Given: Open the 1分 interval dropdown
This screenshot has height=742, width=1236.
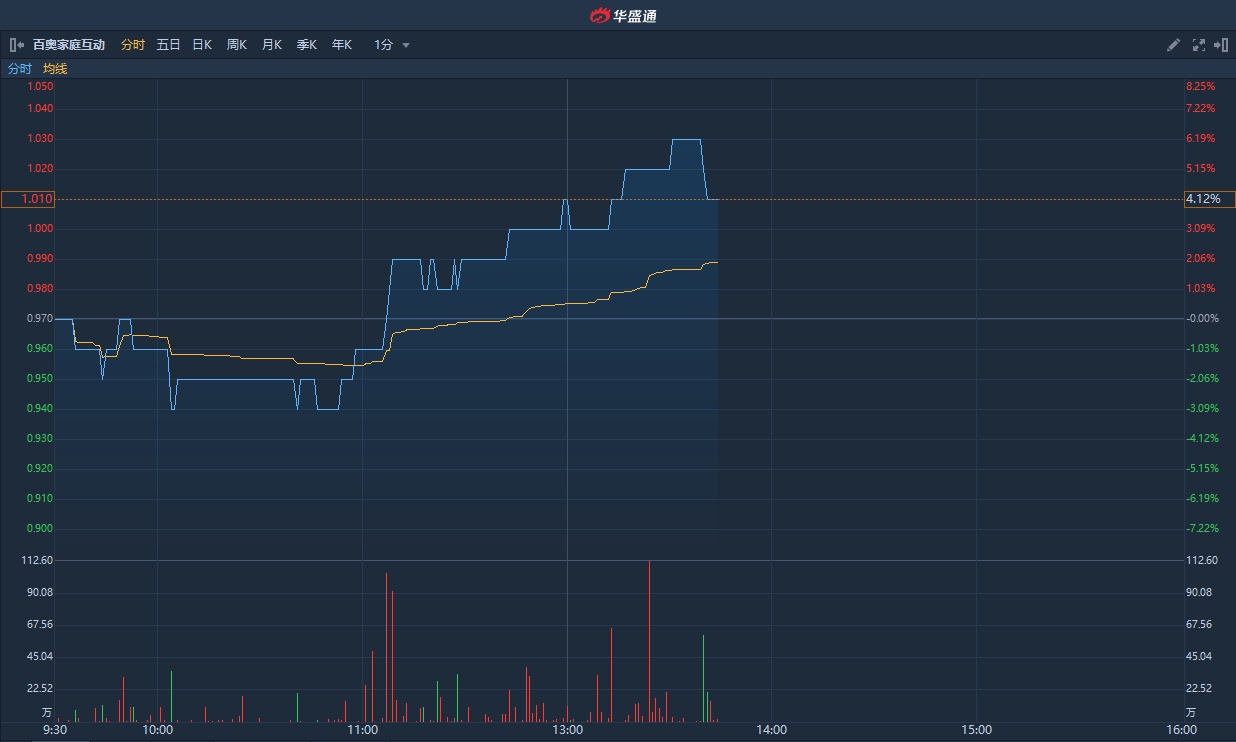Looking at the screenshot, I should point(392,45).
